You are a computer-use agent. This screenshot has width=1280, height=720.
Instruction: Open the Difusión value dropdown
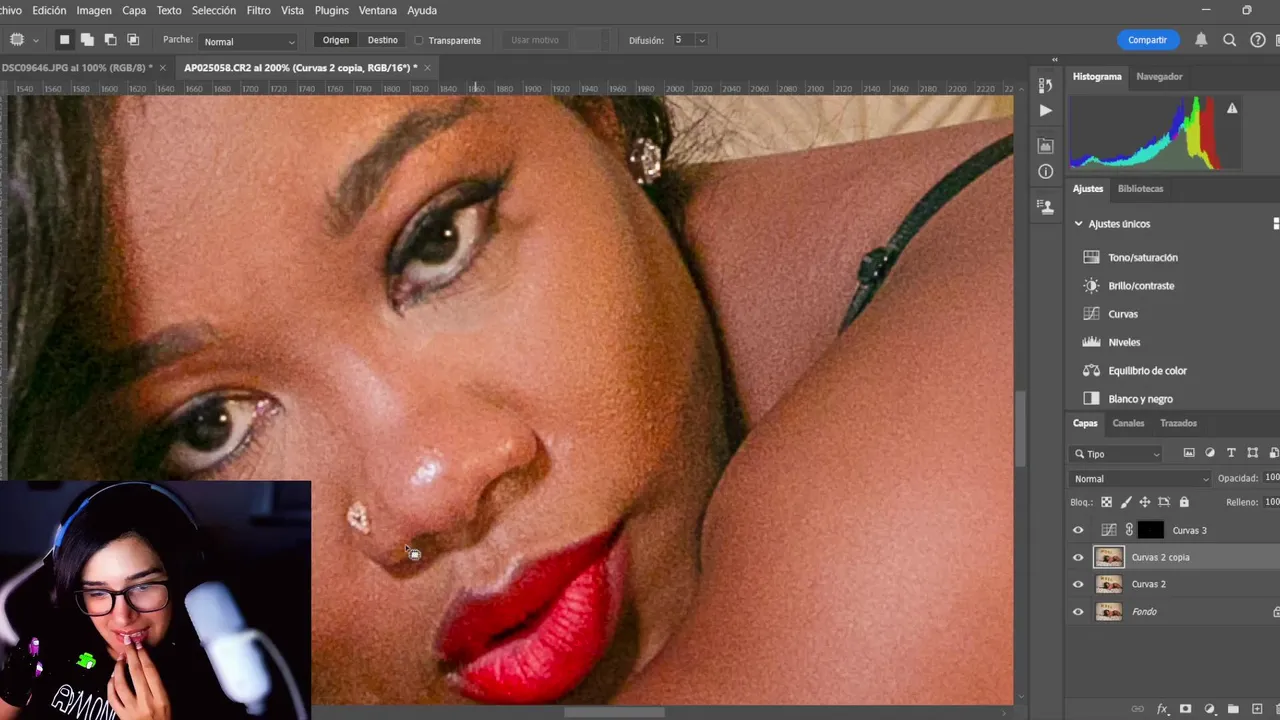pyautogui.click(x=702, y=40)
